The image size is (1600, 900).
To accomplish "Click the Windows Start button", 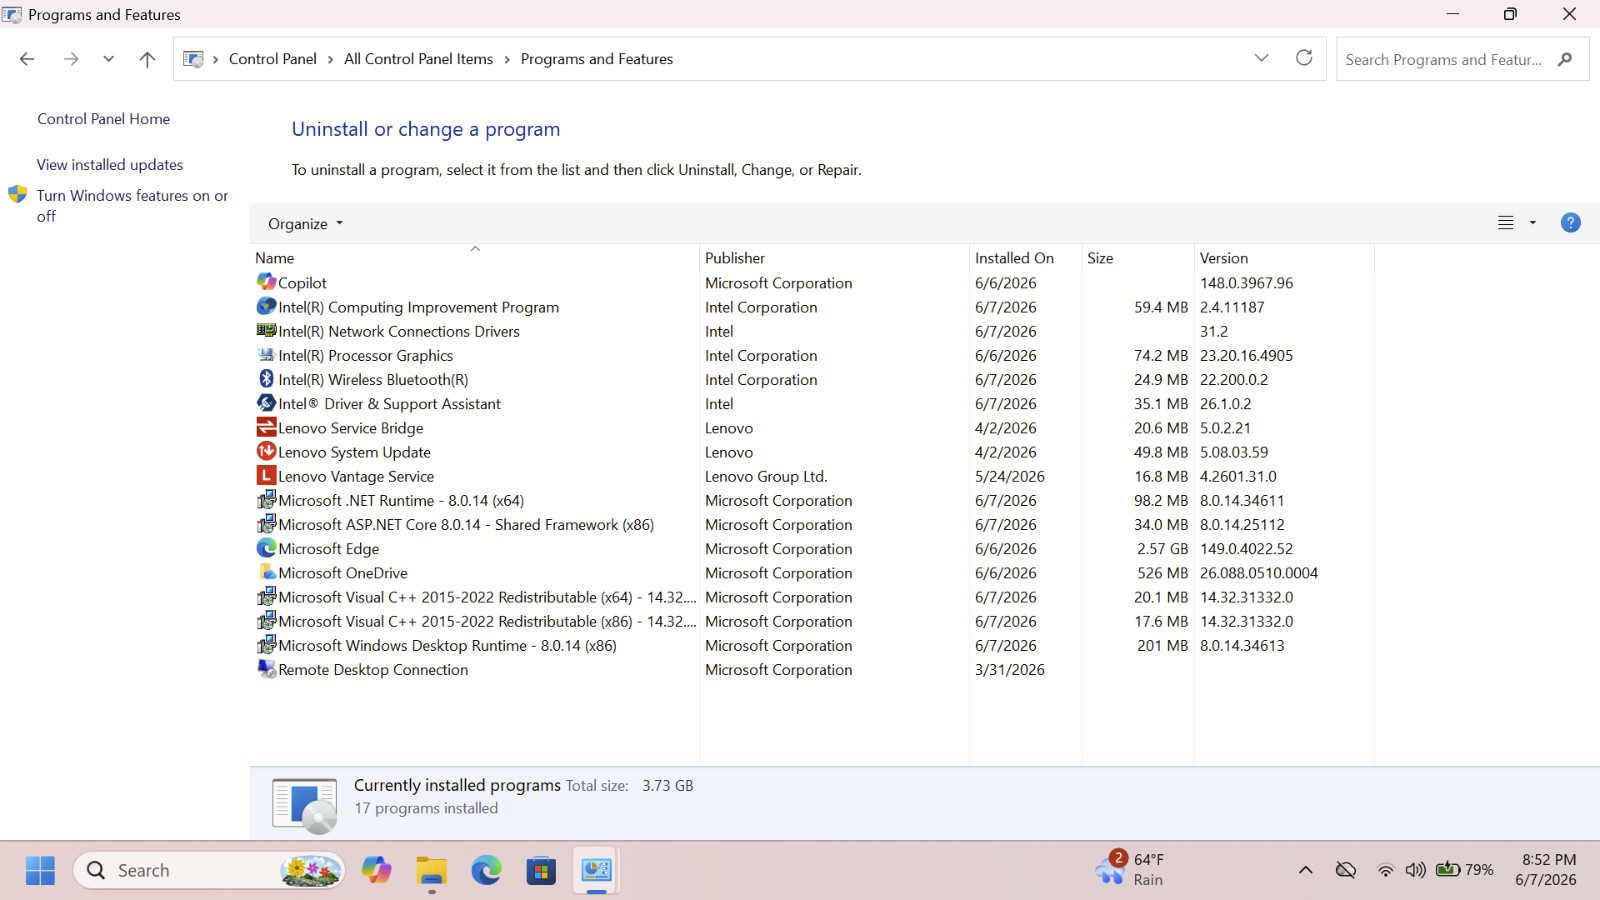I will pyautogui.click(x=40, y=870).
